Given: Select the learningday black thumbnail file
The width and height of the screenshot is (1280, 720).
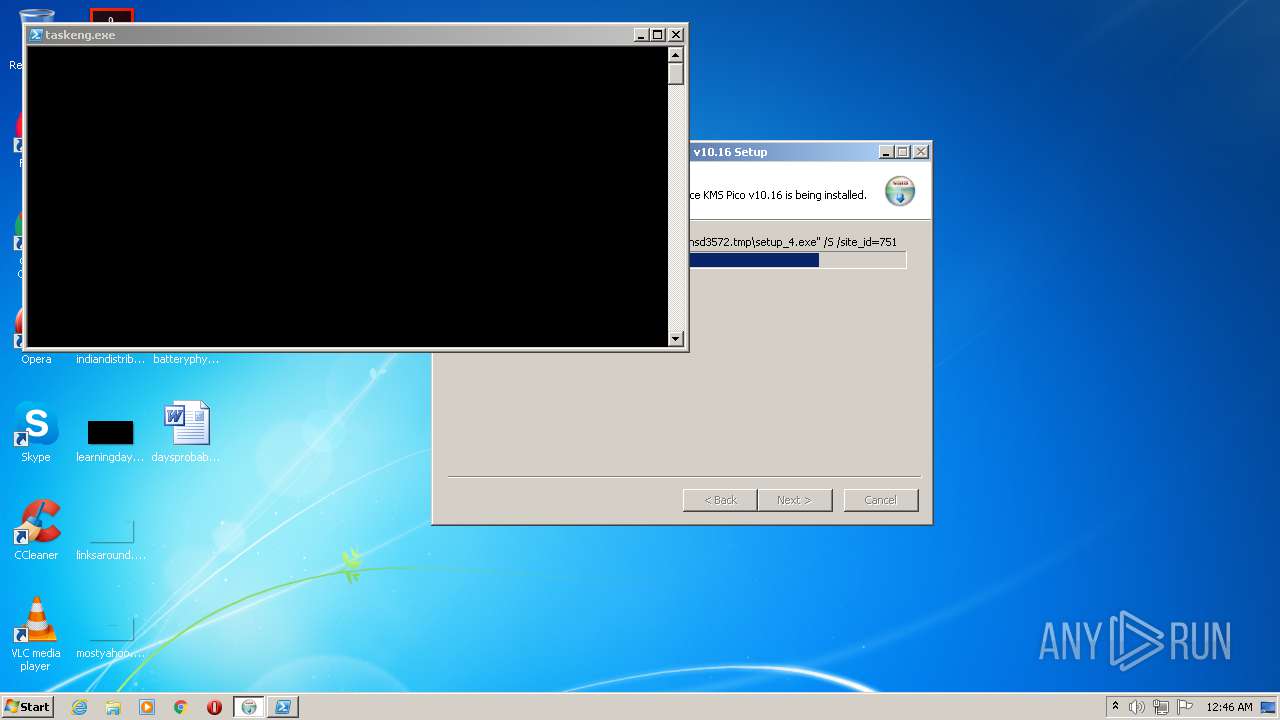Looking at the screenshot, I should (x=110, y=432).
